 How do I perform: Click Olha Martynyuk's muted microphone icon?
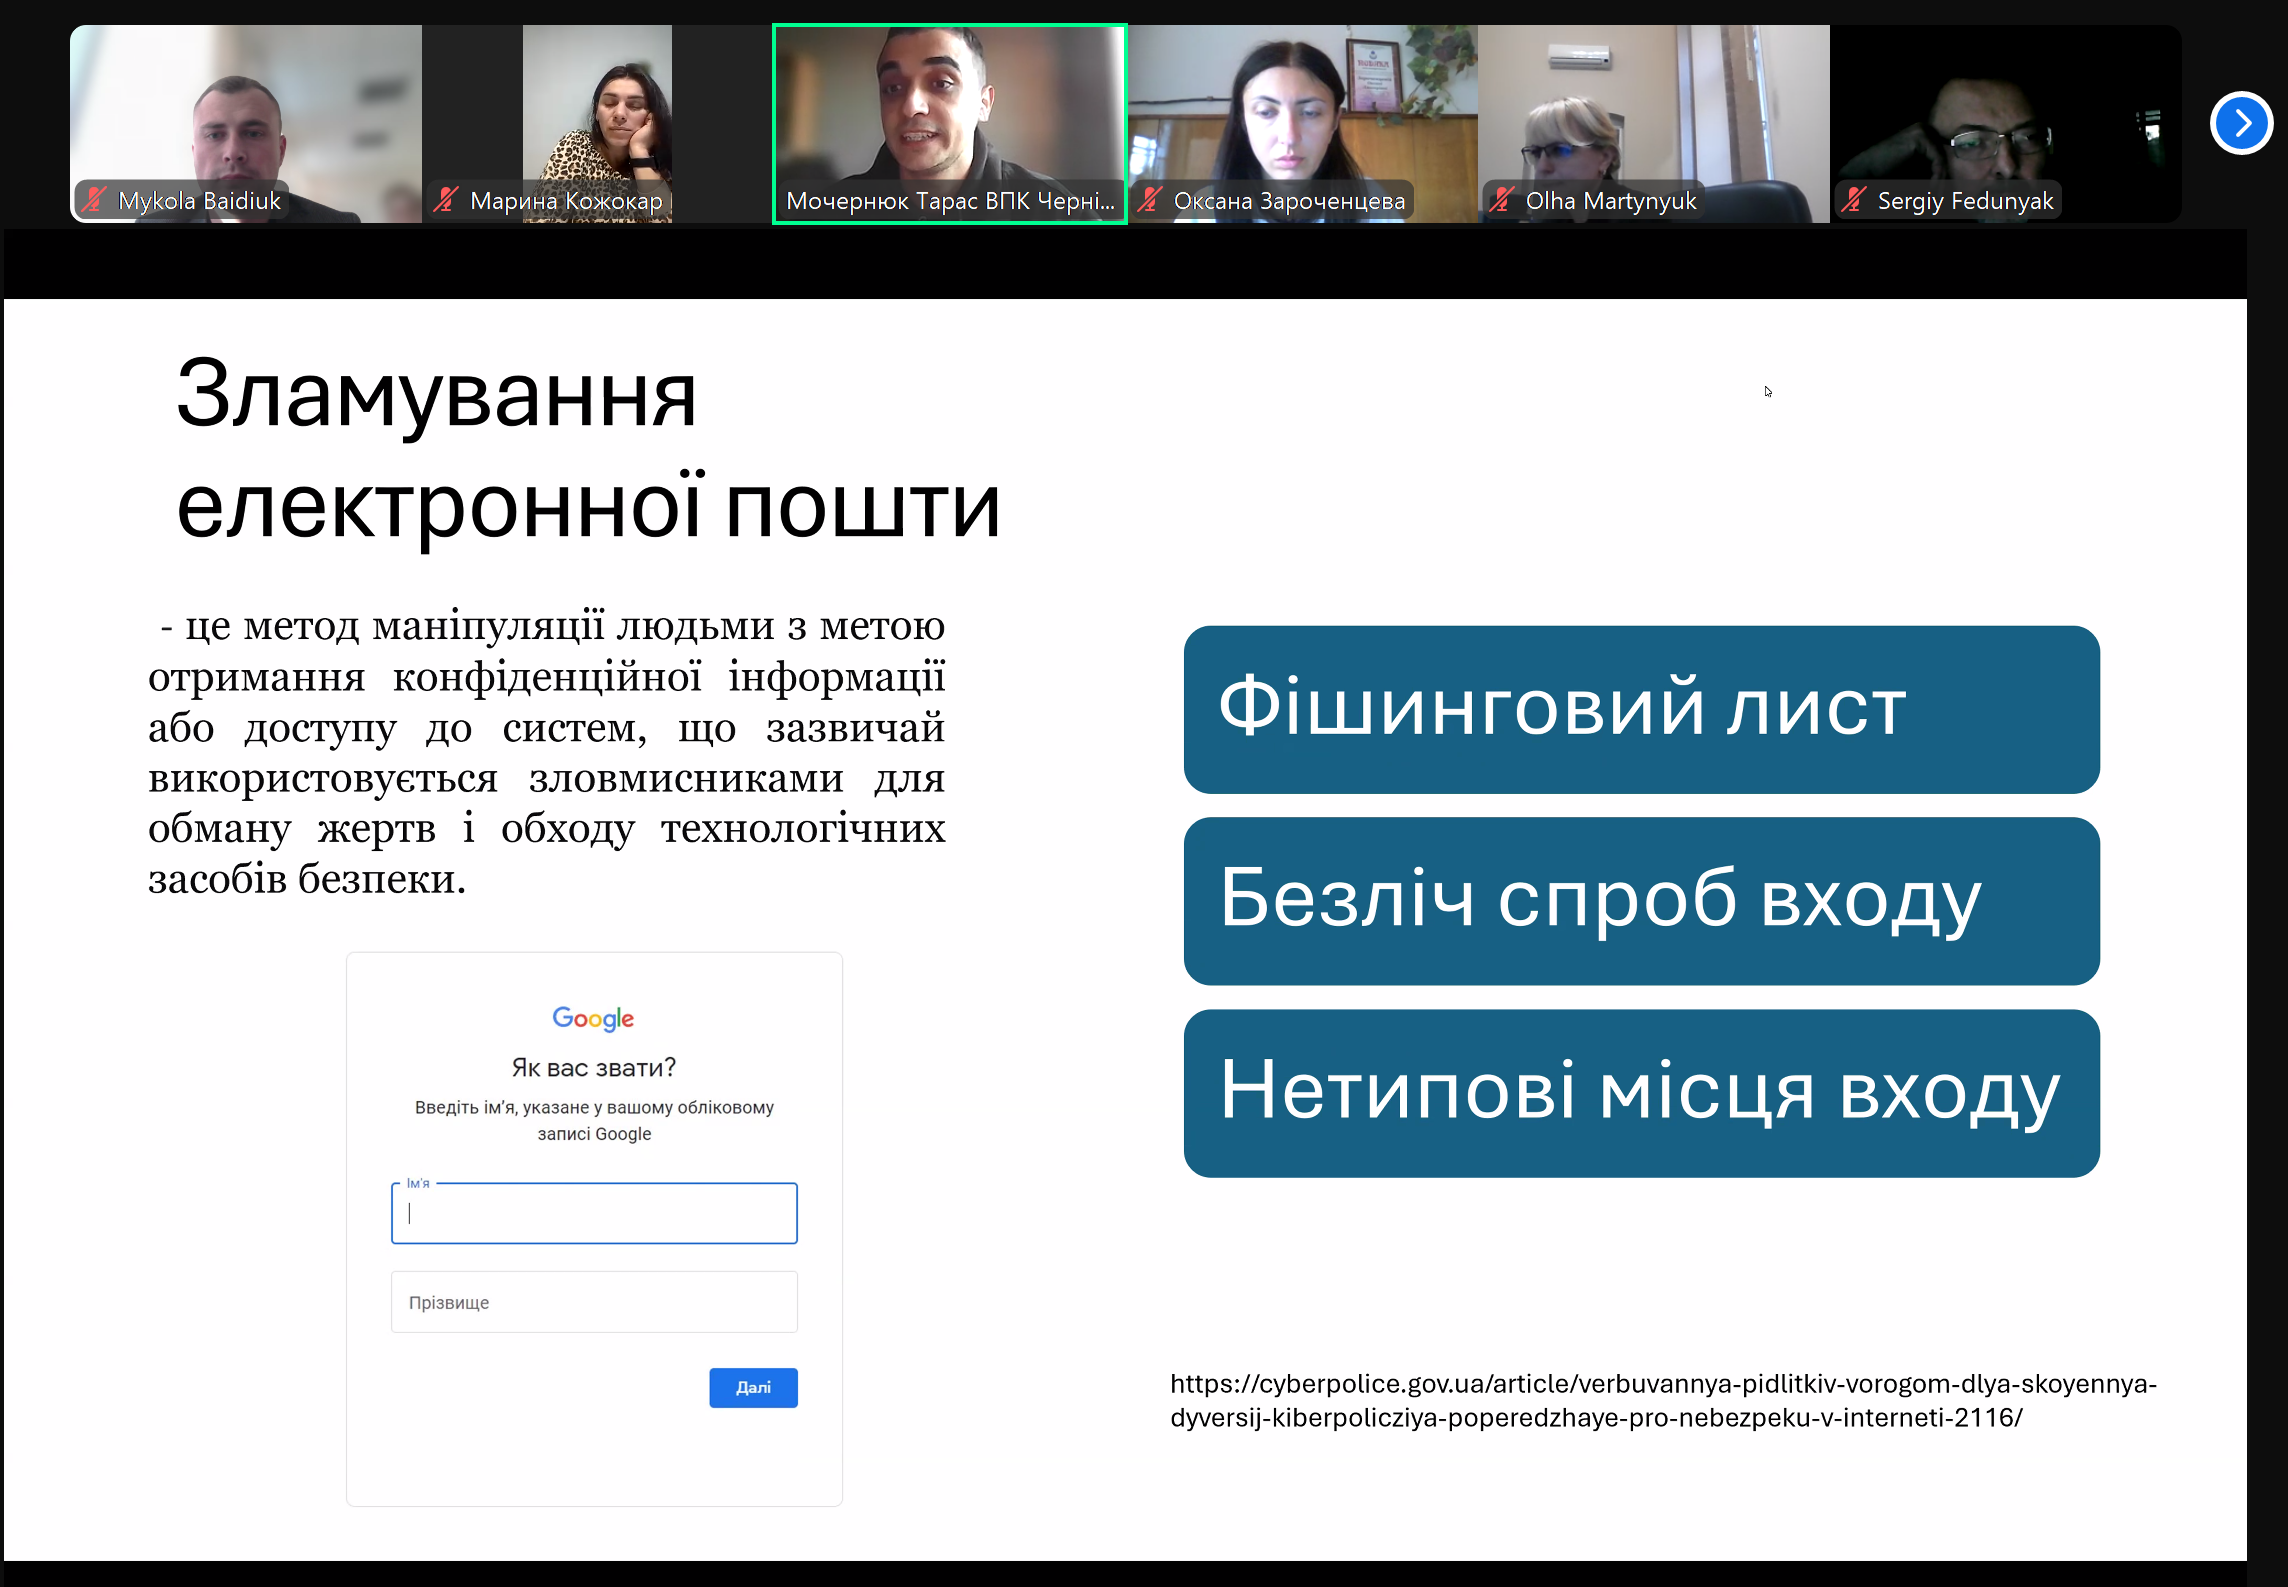(1502, 200)
